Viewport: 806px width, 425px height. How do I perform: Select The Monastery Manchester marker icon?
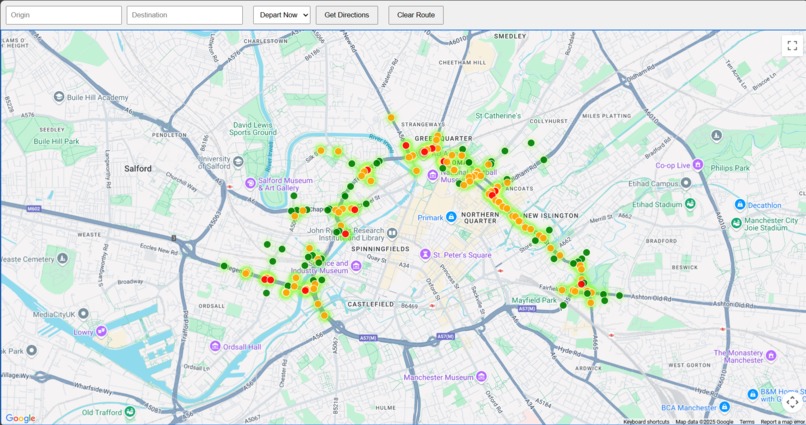(x=771, y=356)
